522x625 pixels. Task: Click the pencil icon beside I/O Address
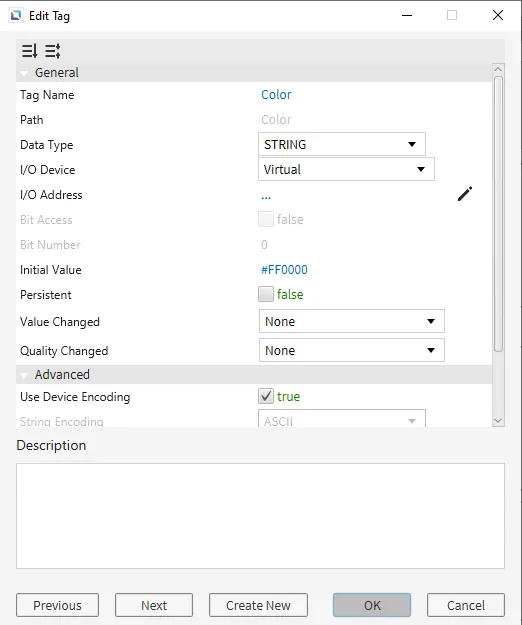tap(465, 194)
